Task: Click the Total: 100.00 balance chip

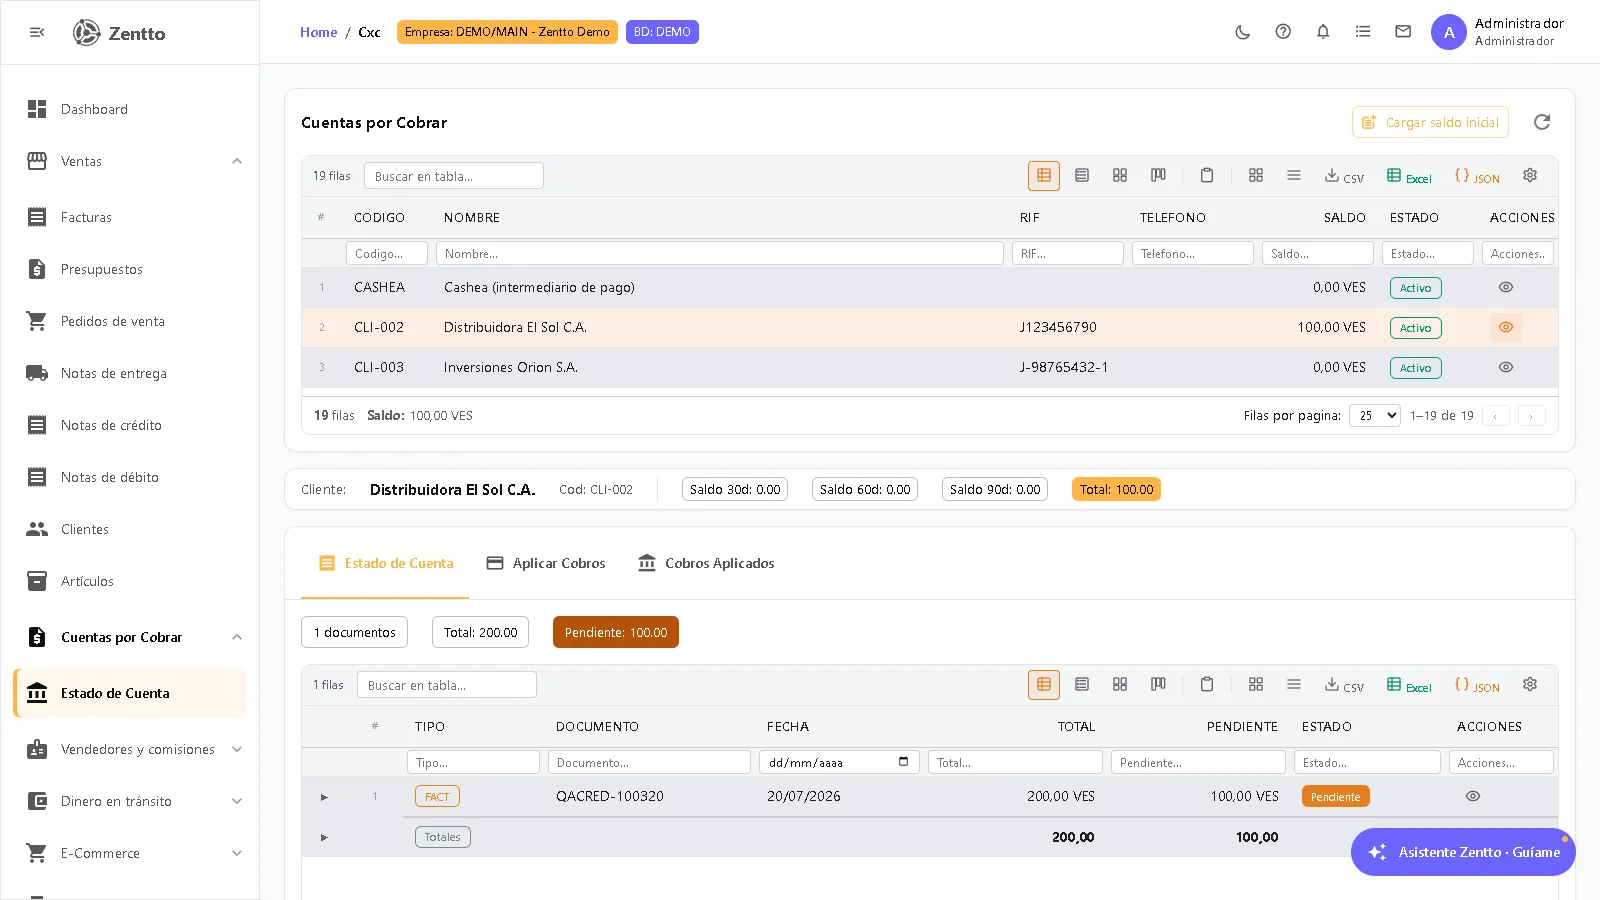Action: (1116, 489)
